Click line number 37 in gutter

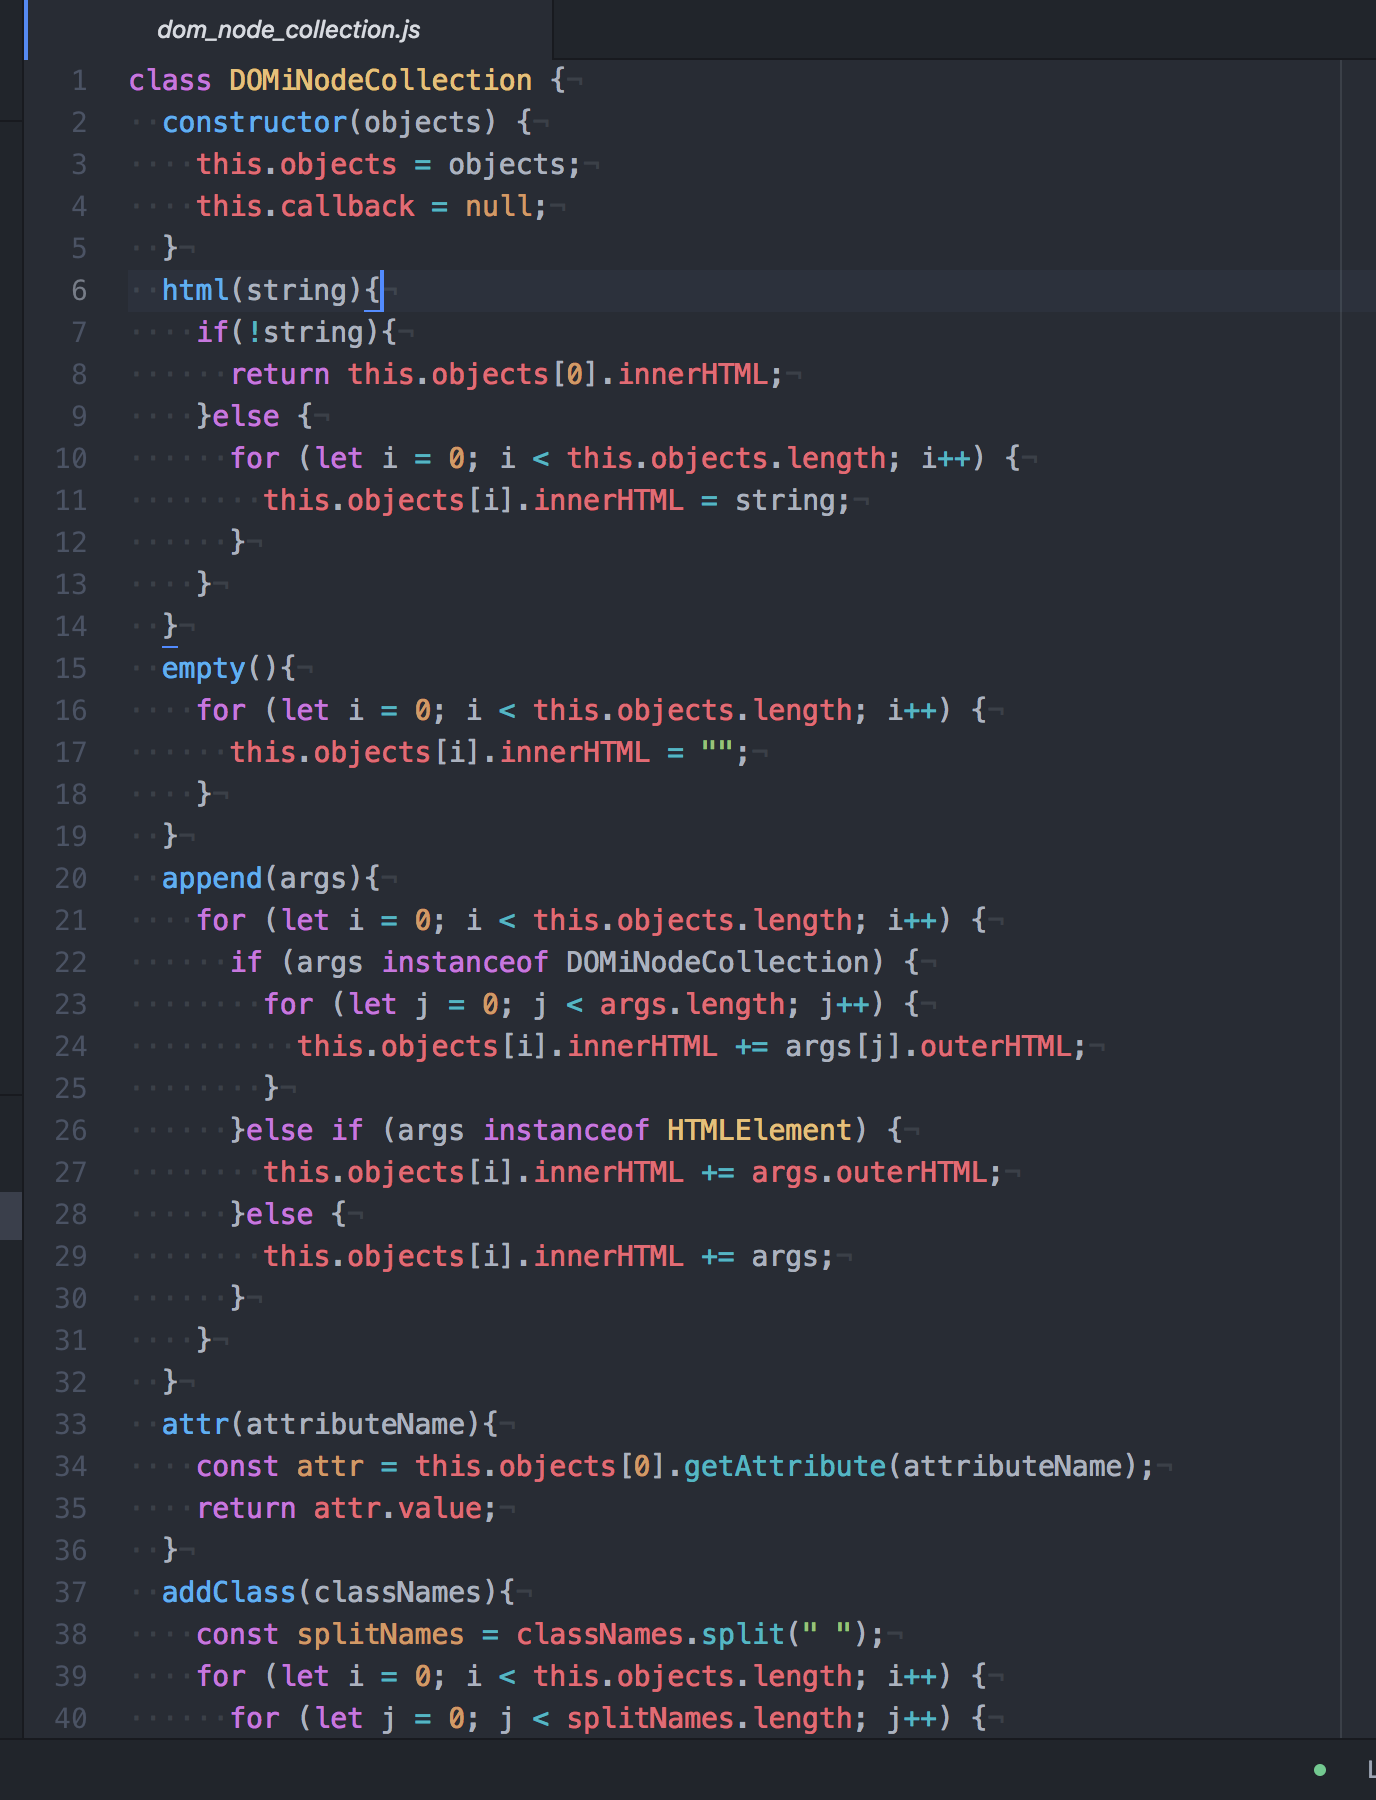click(71, 1592)
